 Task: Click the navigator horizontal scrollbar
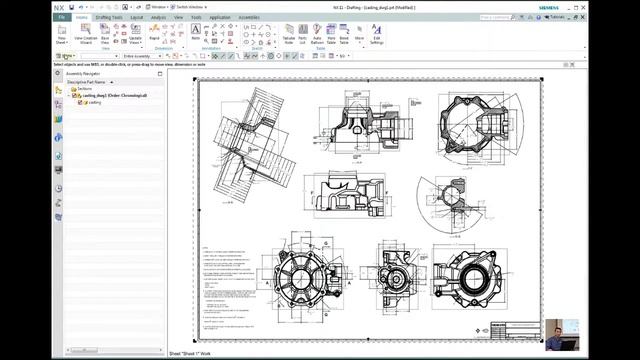(114, 350)
